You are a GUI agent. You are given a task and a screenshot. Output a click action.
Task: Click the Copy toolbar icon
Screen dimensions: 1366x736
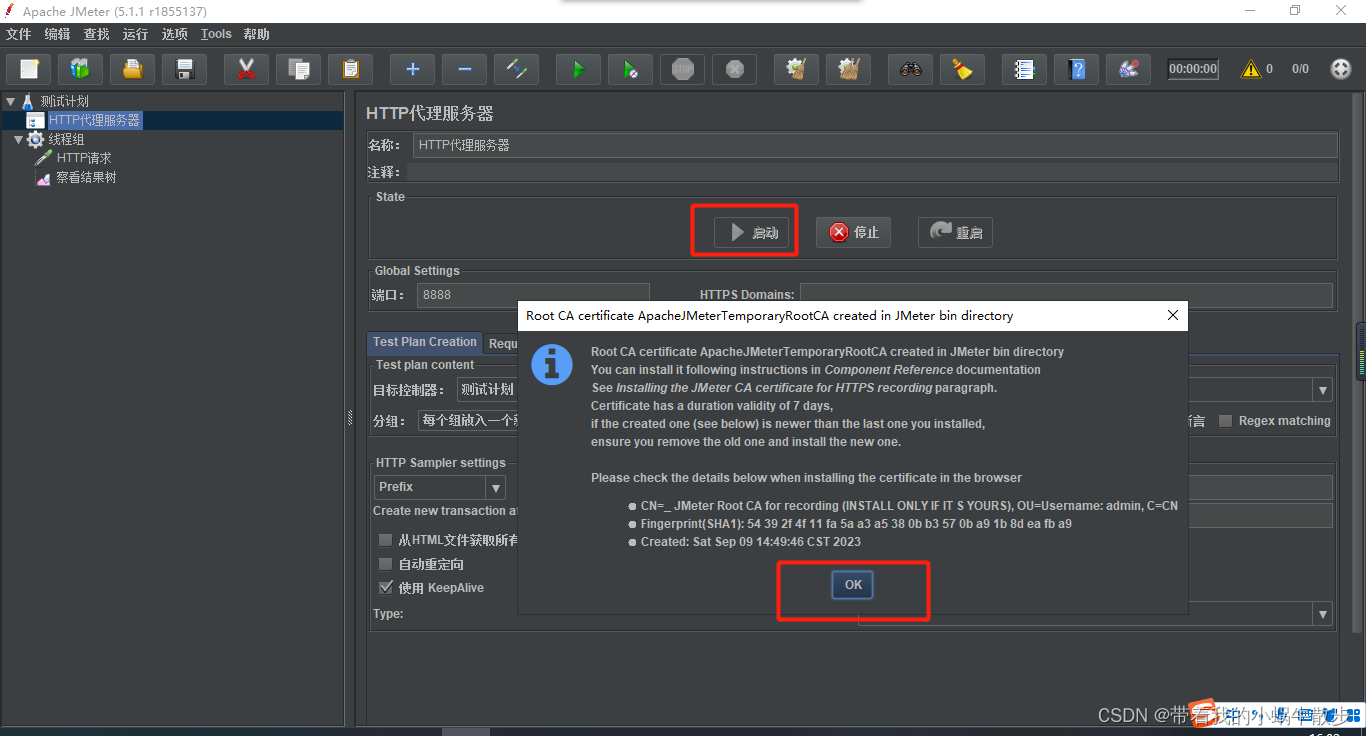[x=298, y=69]
